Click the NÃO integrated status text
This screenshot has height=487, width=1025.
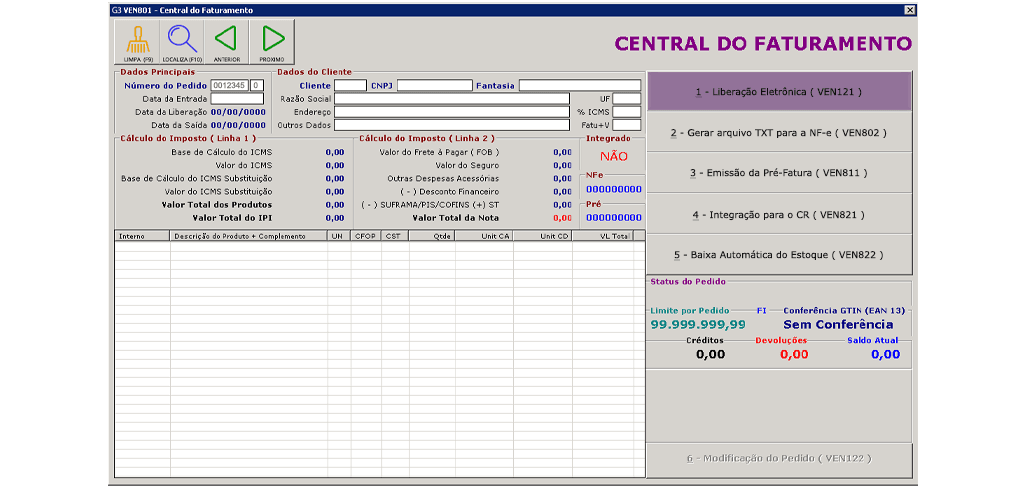point(613,156)
